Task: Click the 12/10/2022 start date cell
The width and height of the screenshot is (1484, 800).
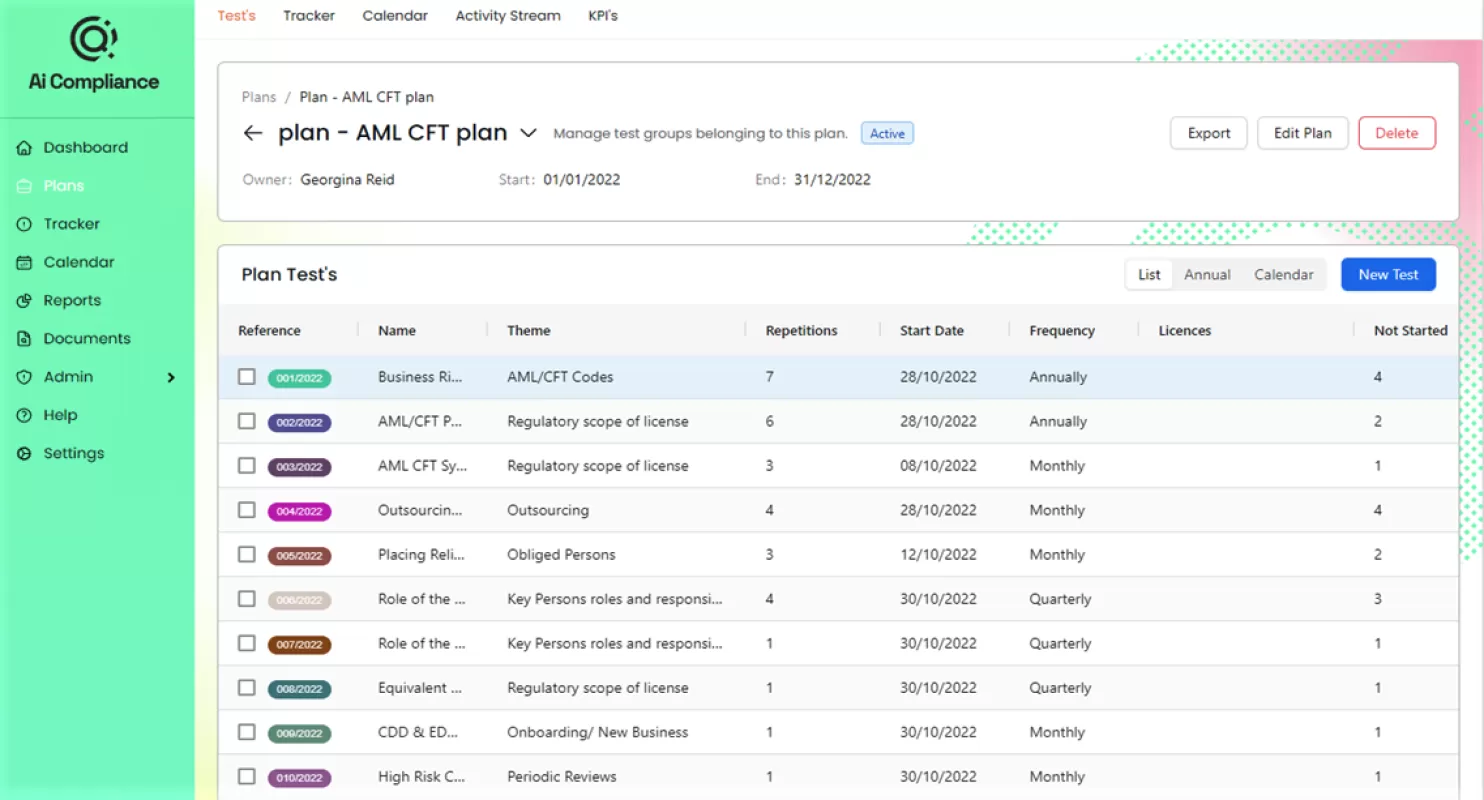Action: coord(938,554)
